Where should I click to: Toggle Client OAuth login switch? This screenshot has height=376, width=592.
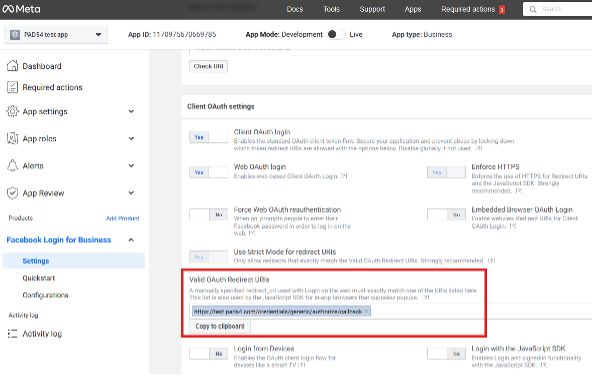tap(208, 137)
